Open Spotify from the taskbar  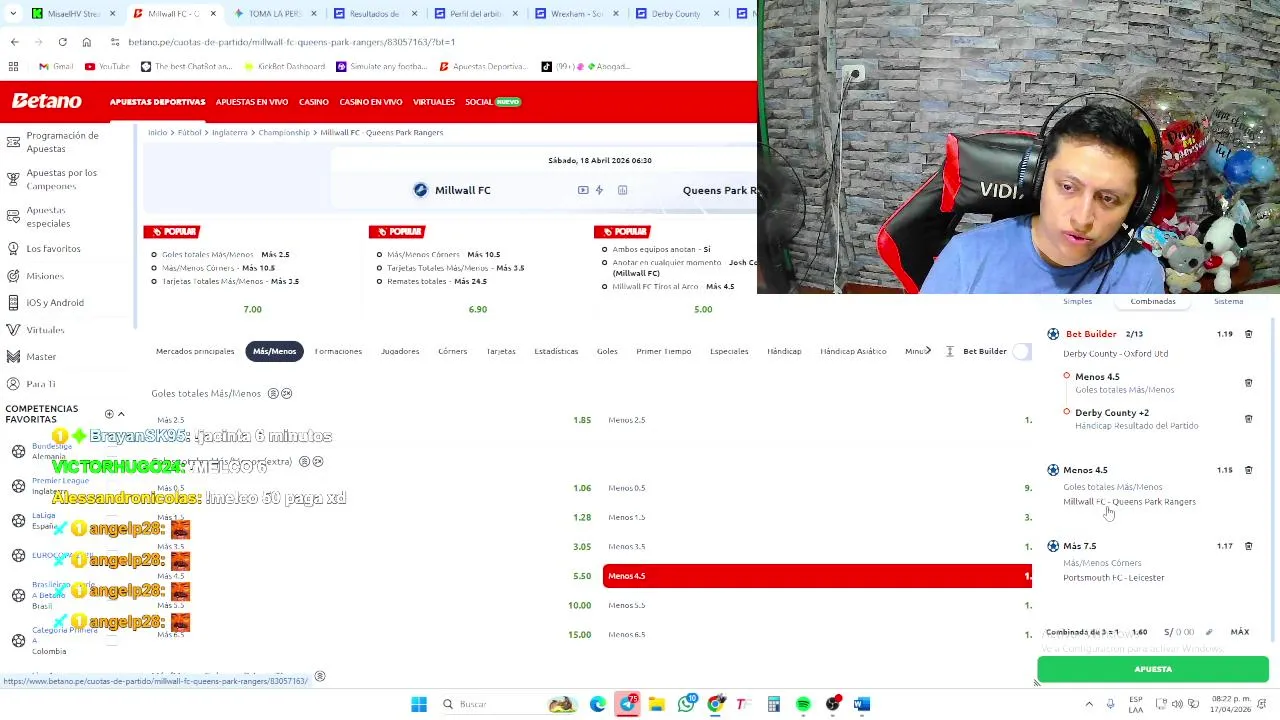point(803,704)
